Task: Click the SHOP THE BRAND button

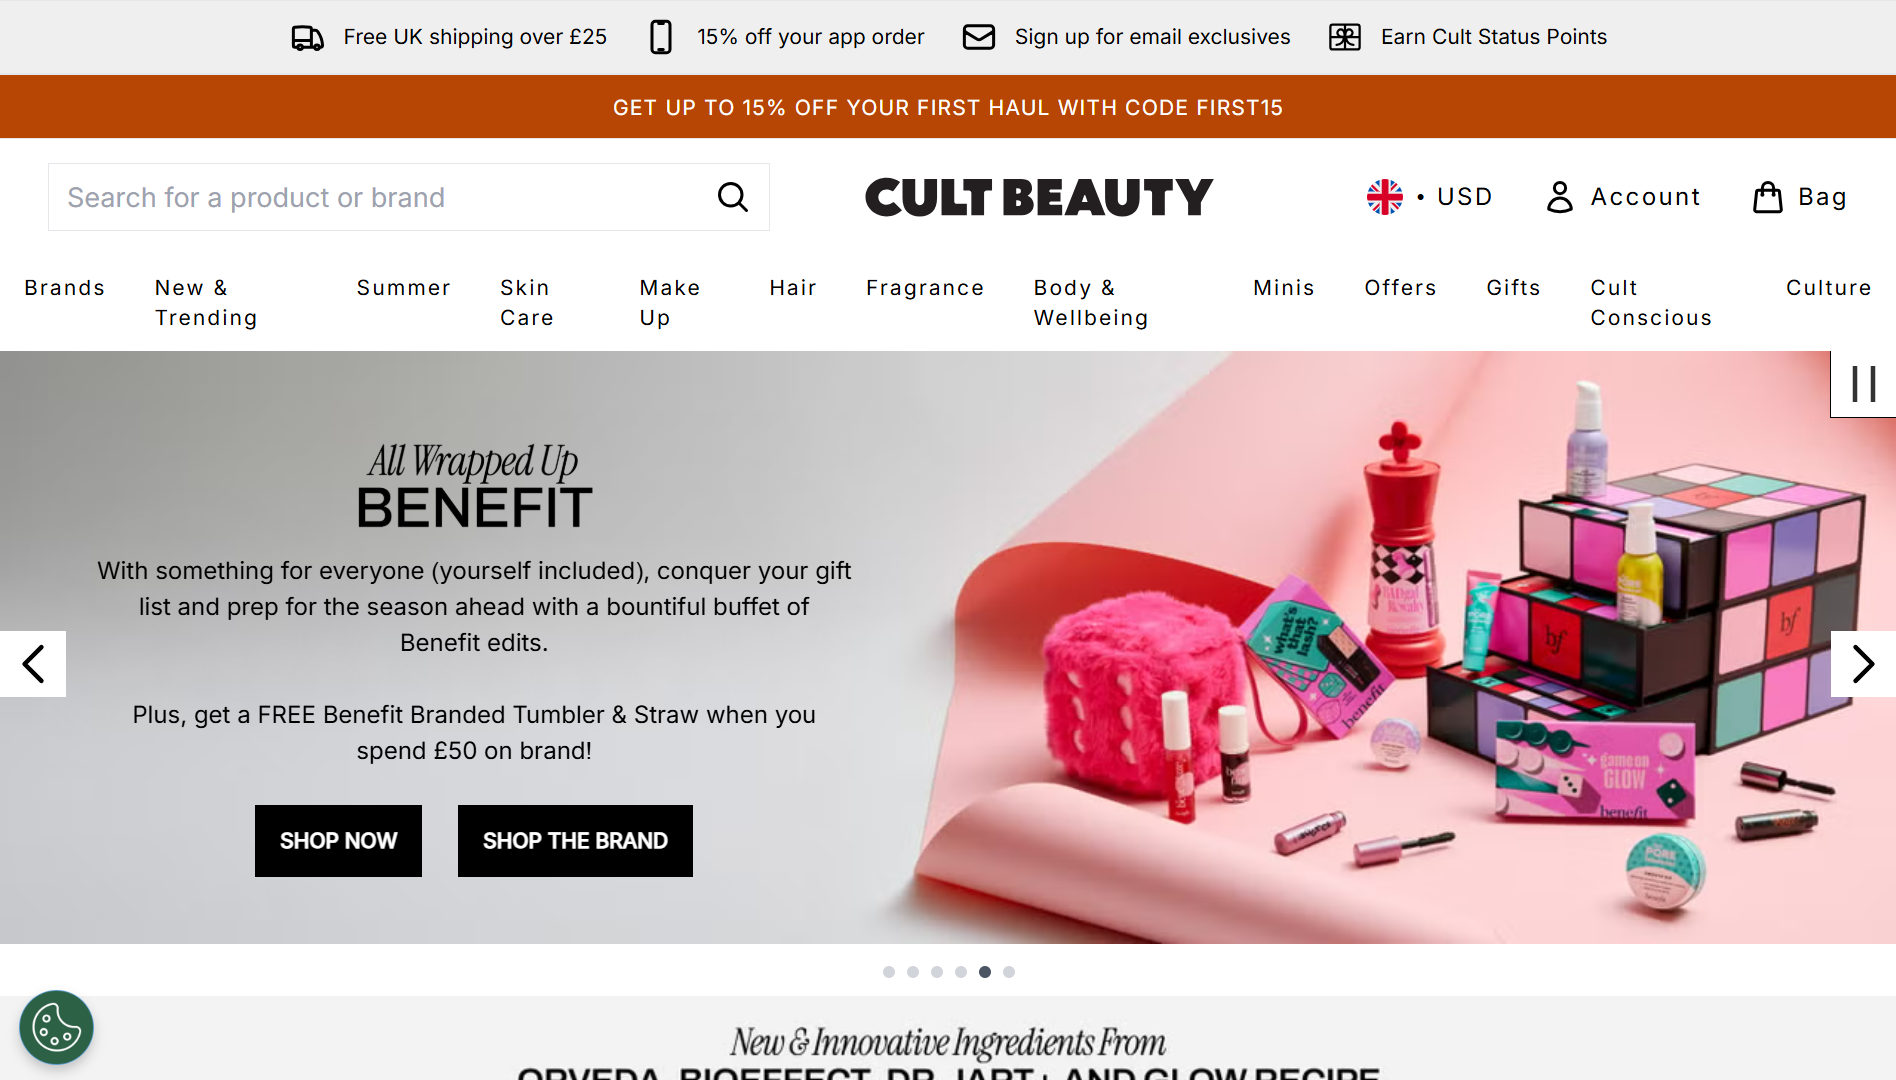Action: [x=575, y=841]
